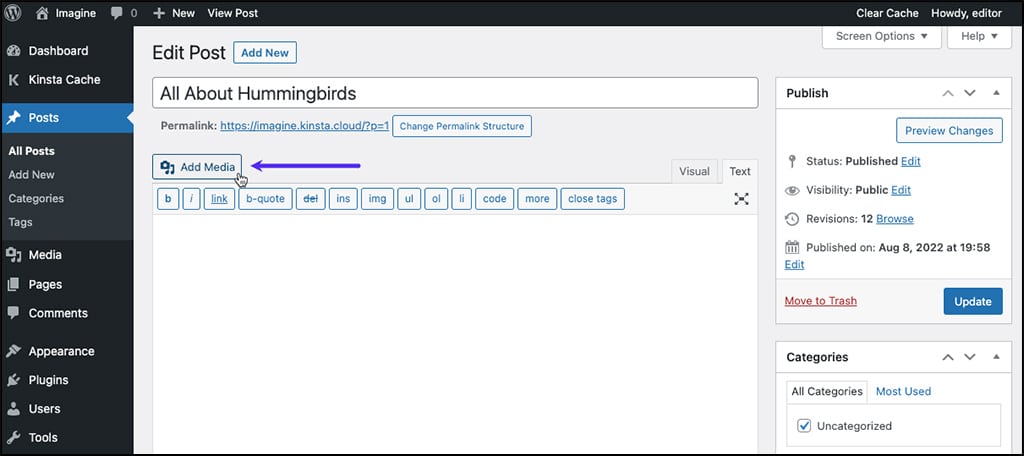Click the WordPress logo icon

13,13
